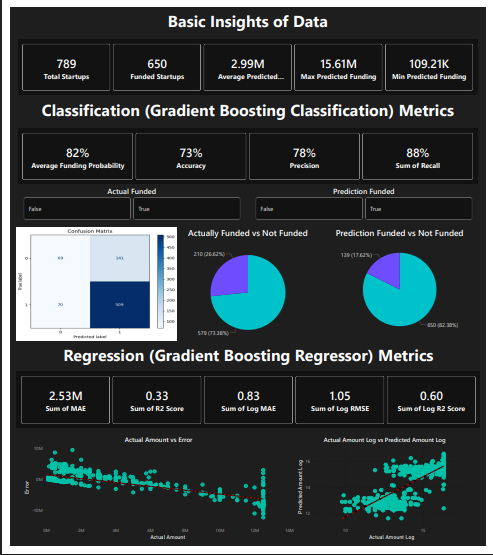The width and height of the screenshot is (493, 555).
Task: Click the 82% Average Funding Probability card
Action: pos(78,156)
